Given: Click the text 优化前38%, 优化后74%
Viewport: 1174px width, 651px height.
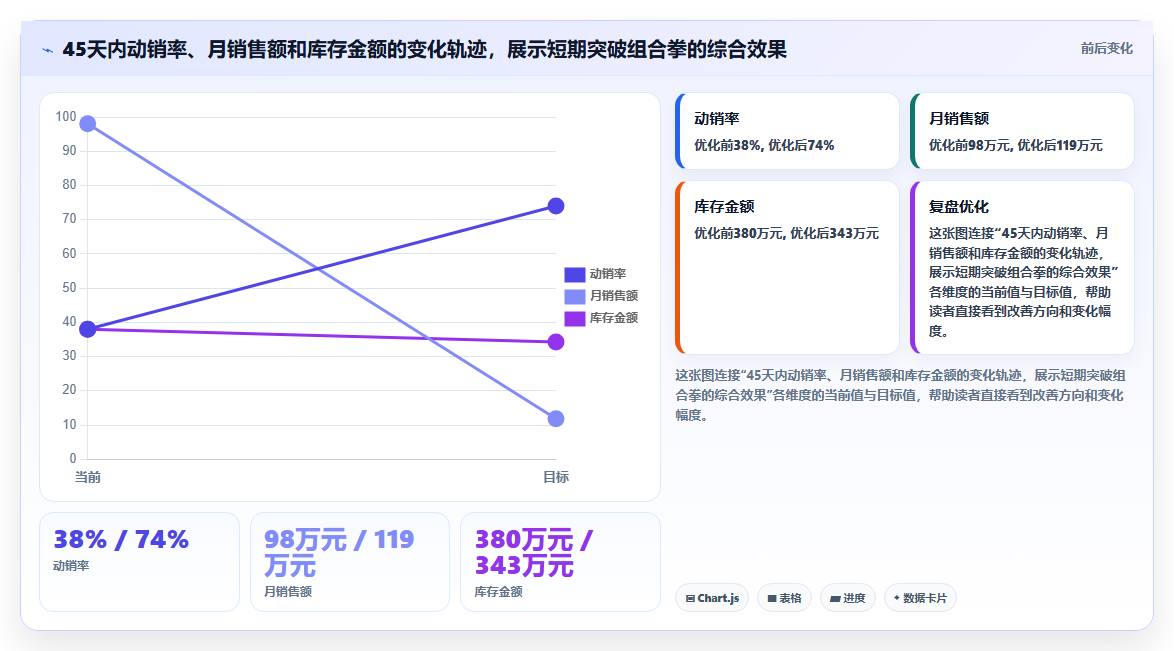Looking at the screenshot, I should [x=764, y=145].
